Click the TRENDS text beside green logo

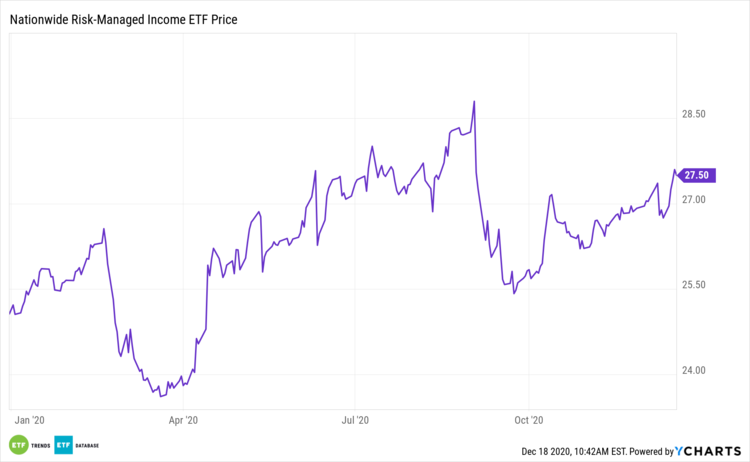coord(39,444)
